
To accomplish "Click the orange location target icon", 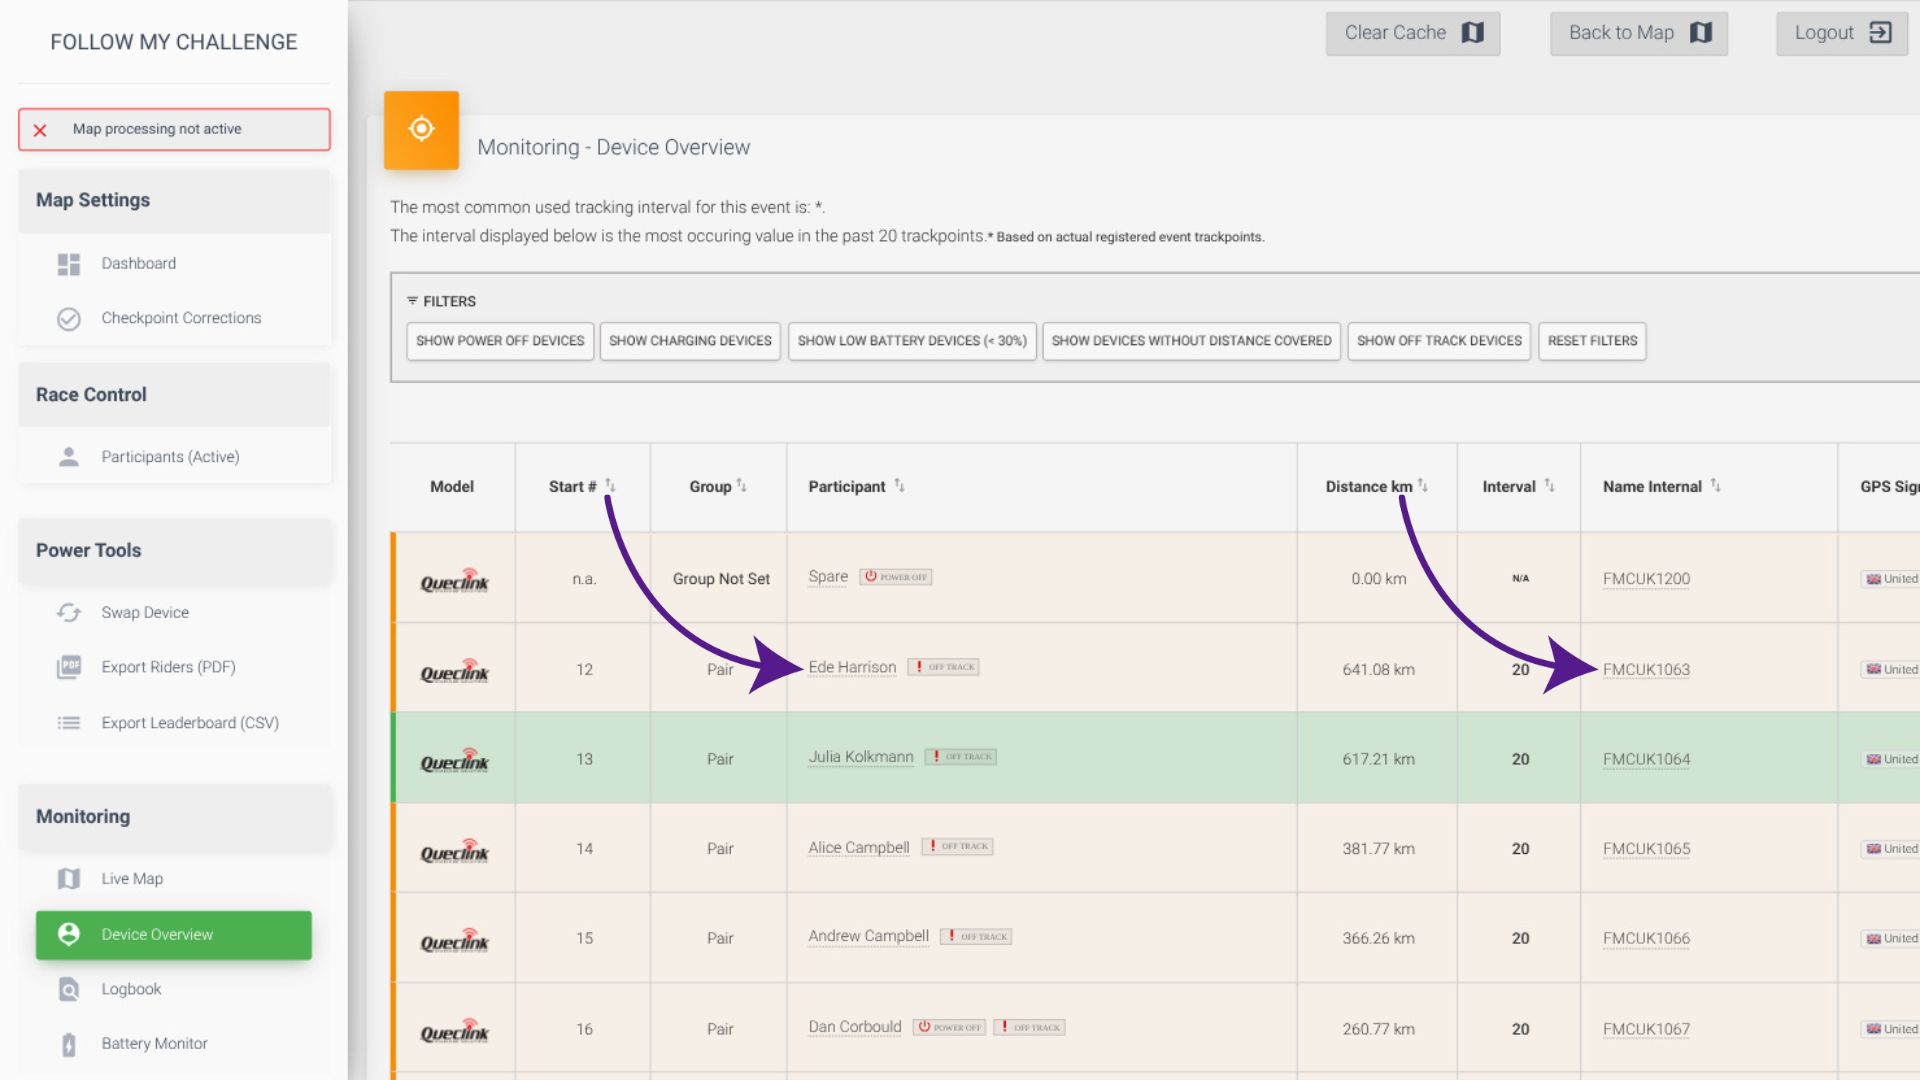I will (x=421, y=129).
